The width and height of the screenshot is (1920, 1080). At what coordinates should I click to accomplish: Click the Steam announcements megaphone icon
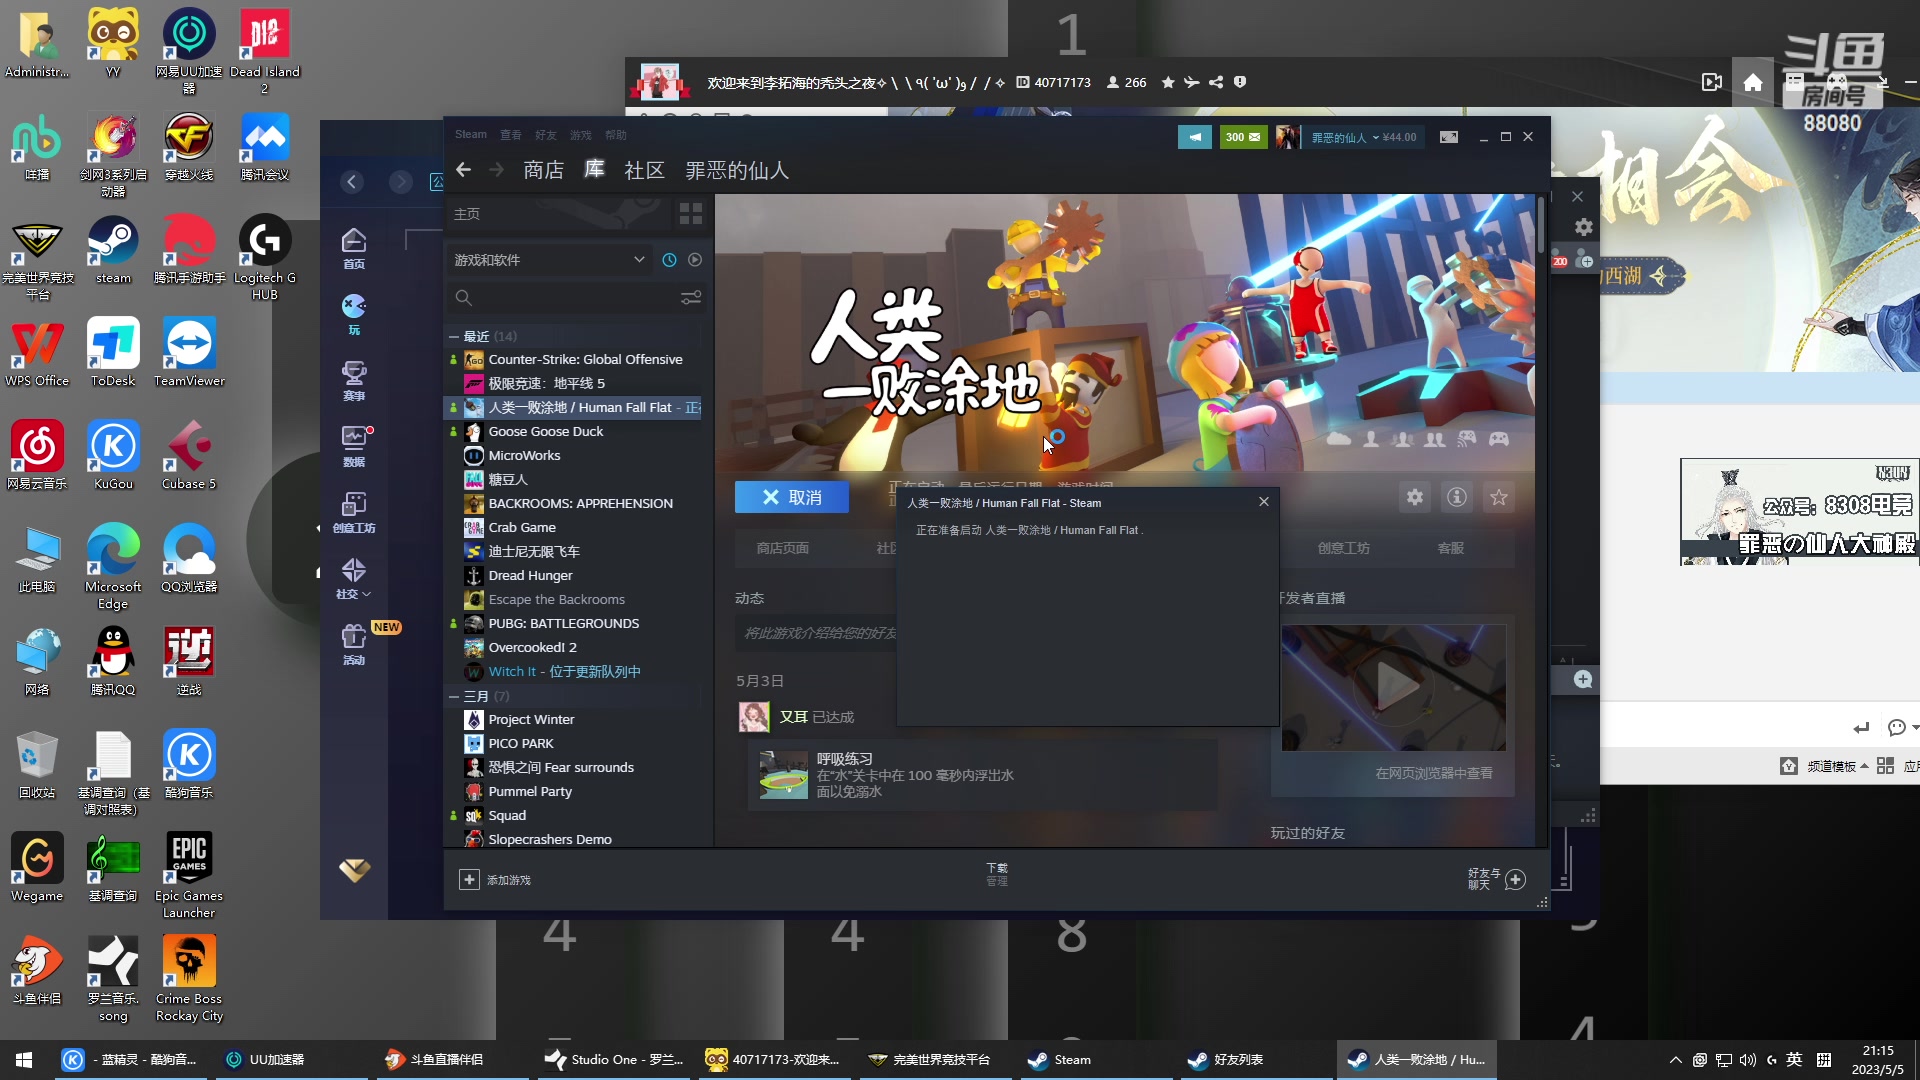[x=1194, y=137]
